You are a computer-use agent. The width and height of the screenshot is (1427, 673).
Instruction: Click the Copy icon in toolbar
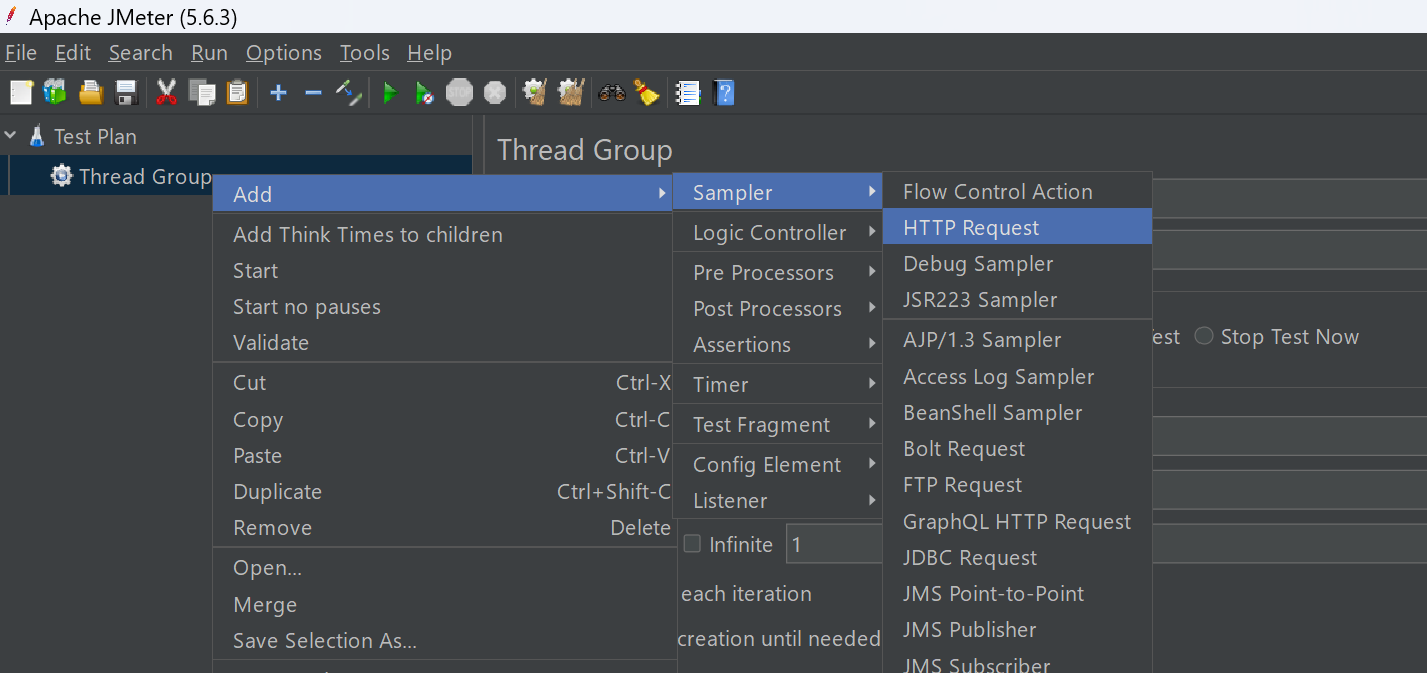click(x=202, y=93)
